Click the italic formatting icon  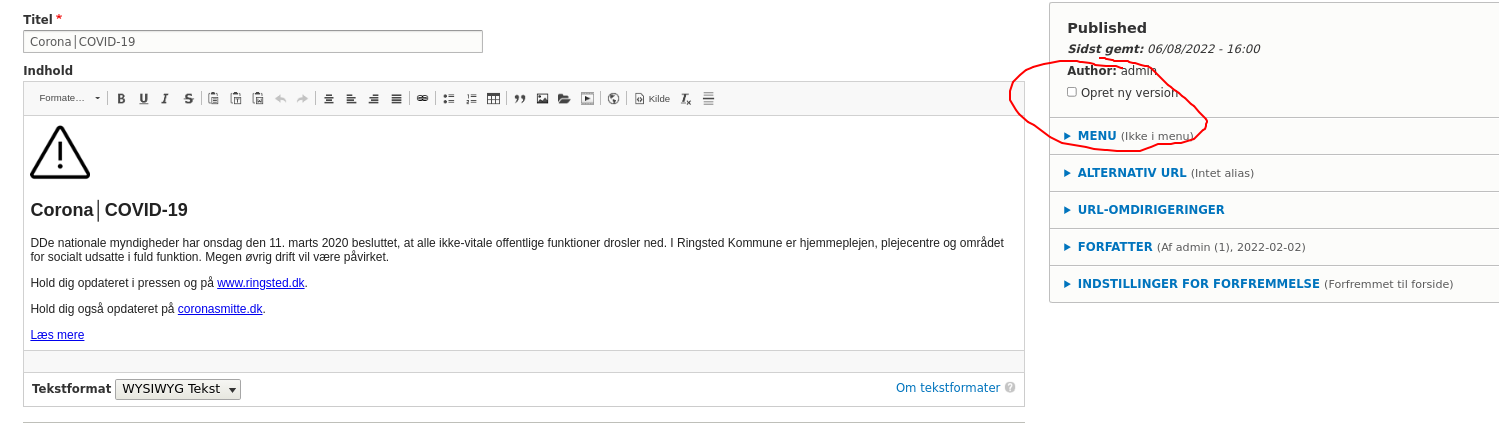165,99
